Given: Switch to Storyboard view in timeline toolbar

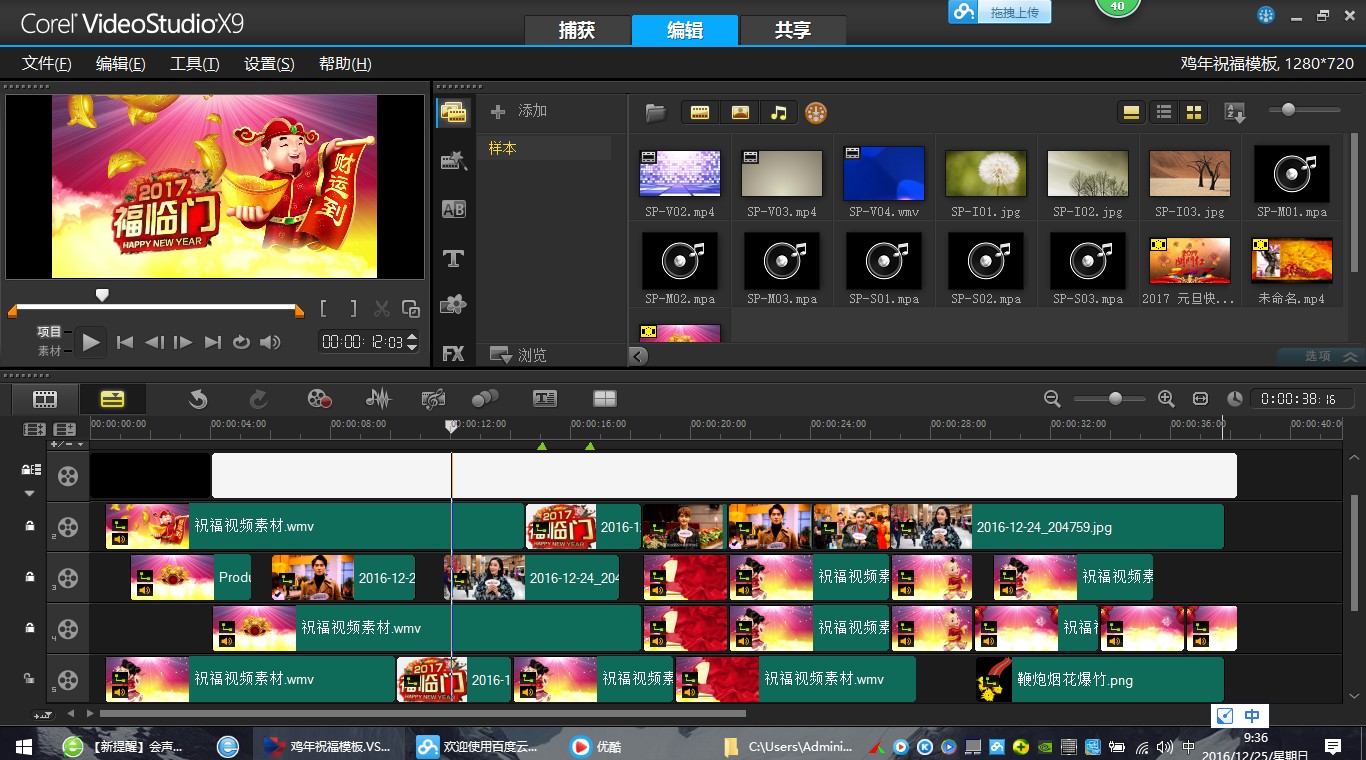Looking at the screenshot, I should tap(45, 399).
